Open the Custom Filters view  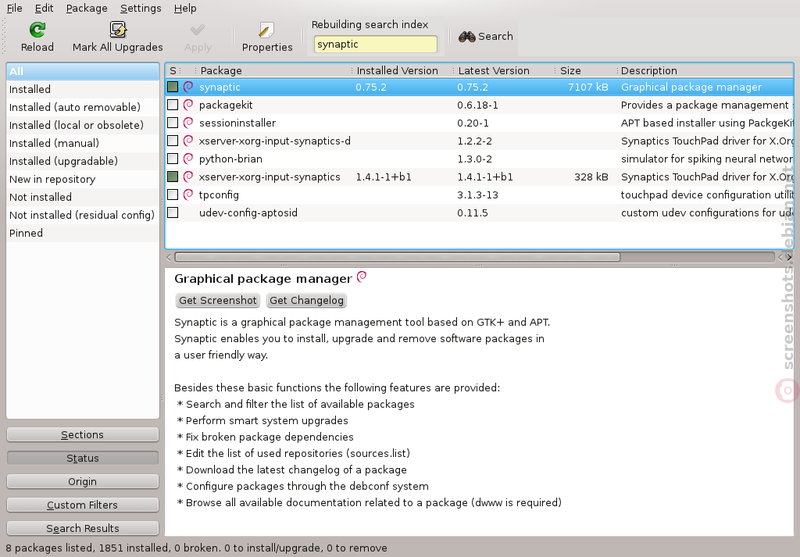[x=83, y=505]
